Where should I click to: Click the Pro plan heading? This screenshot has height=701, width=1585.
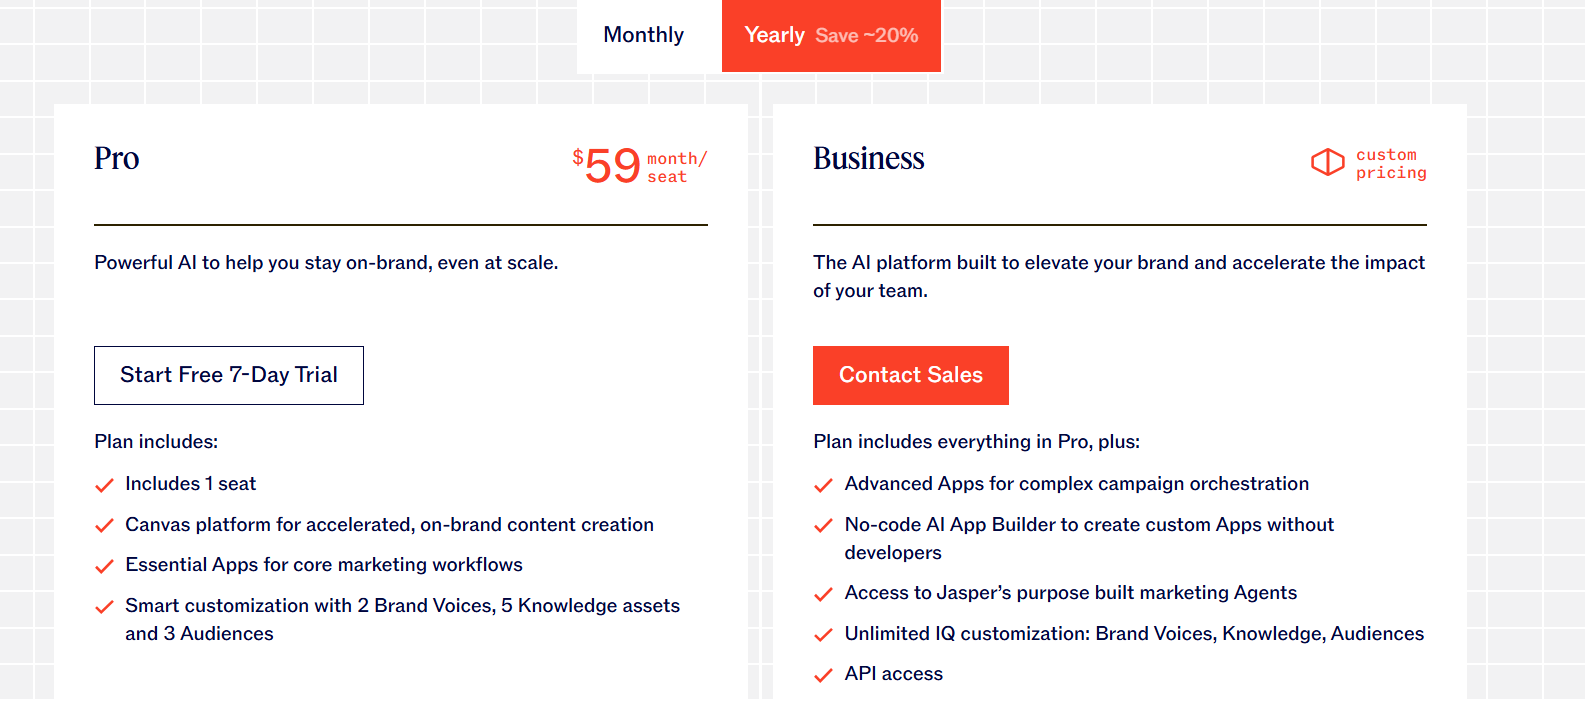(117, 159)
